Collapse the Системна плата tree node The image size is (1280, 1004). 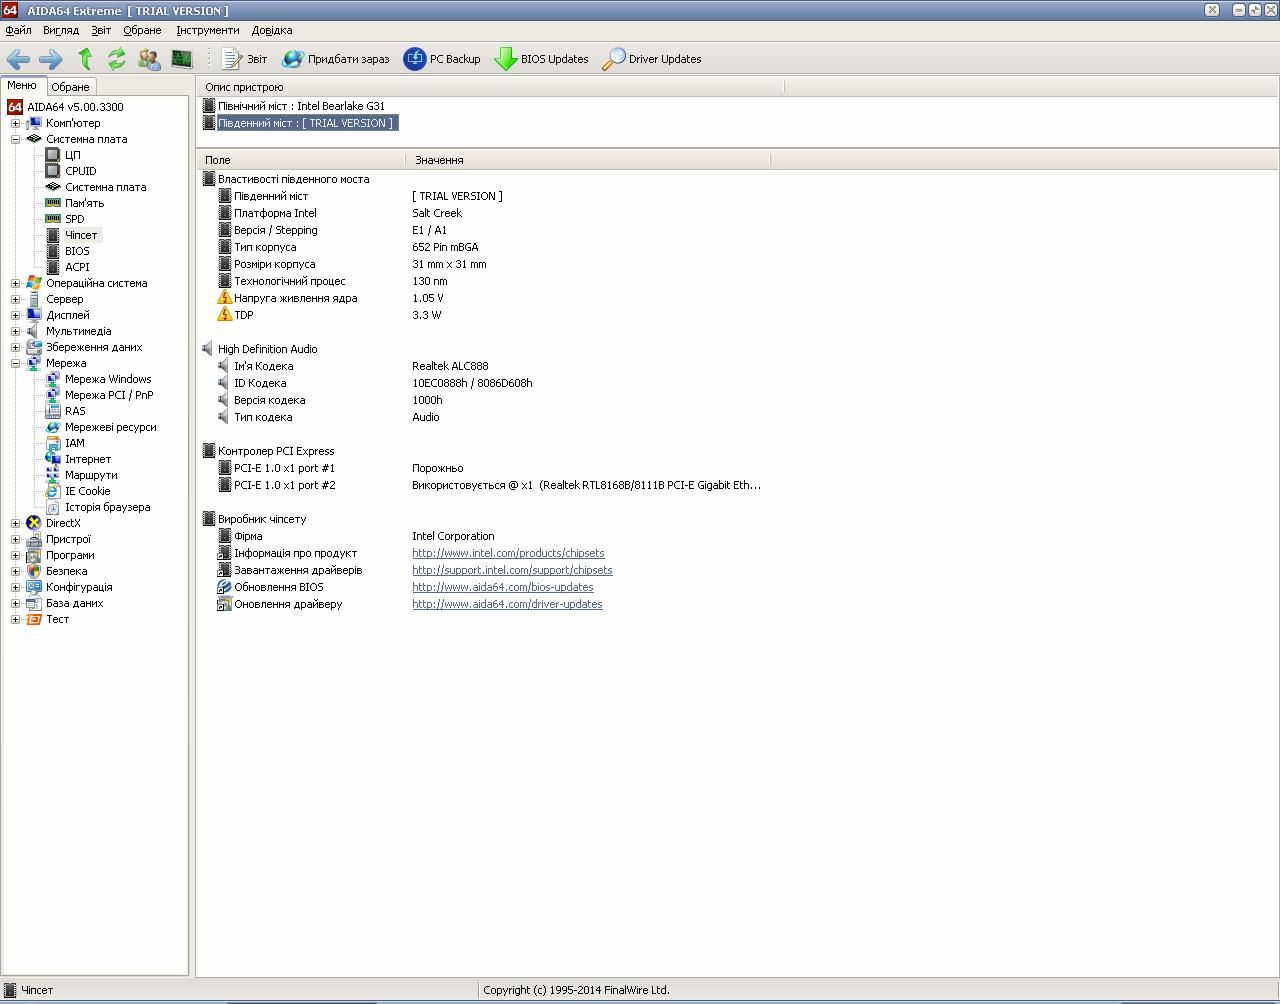point(15,139)
